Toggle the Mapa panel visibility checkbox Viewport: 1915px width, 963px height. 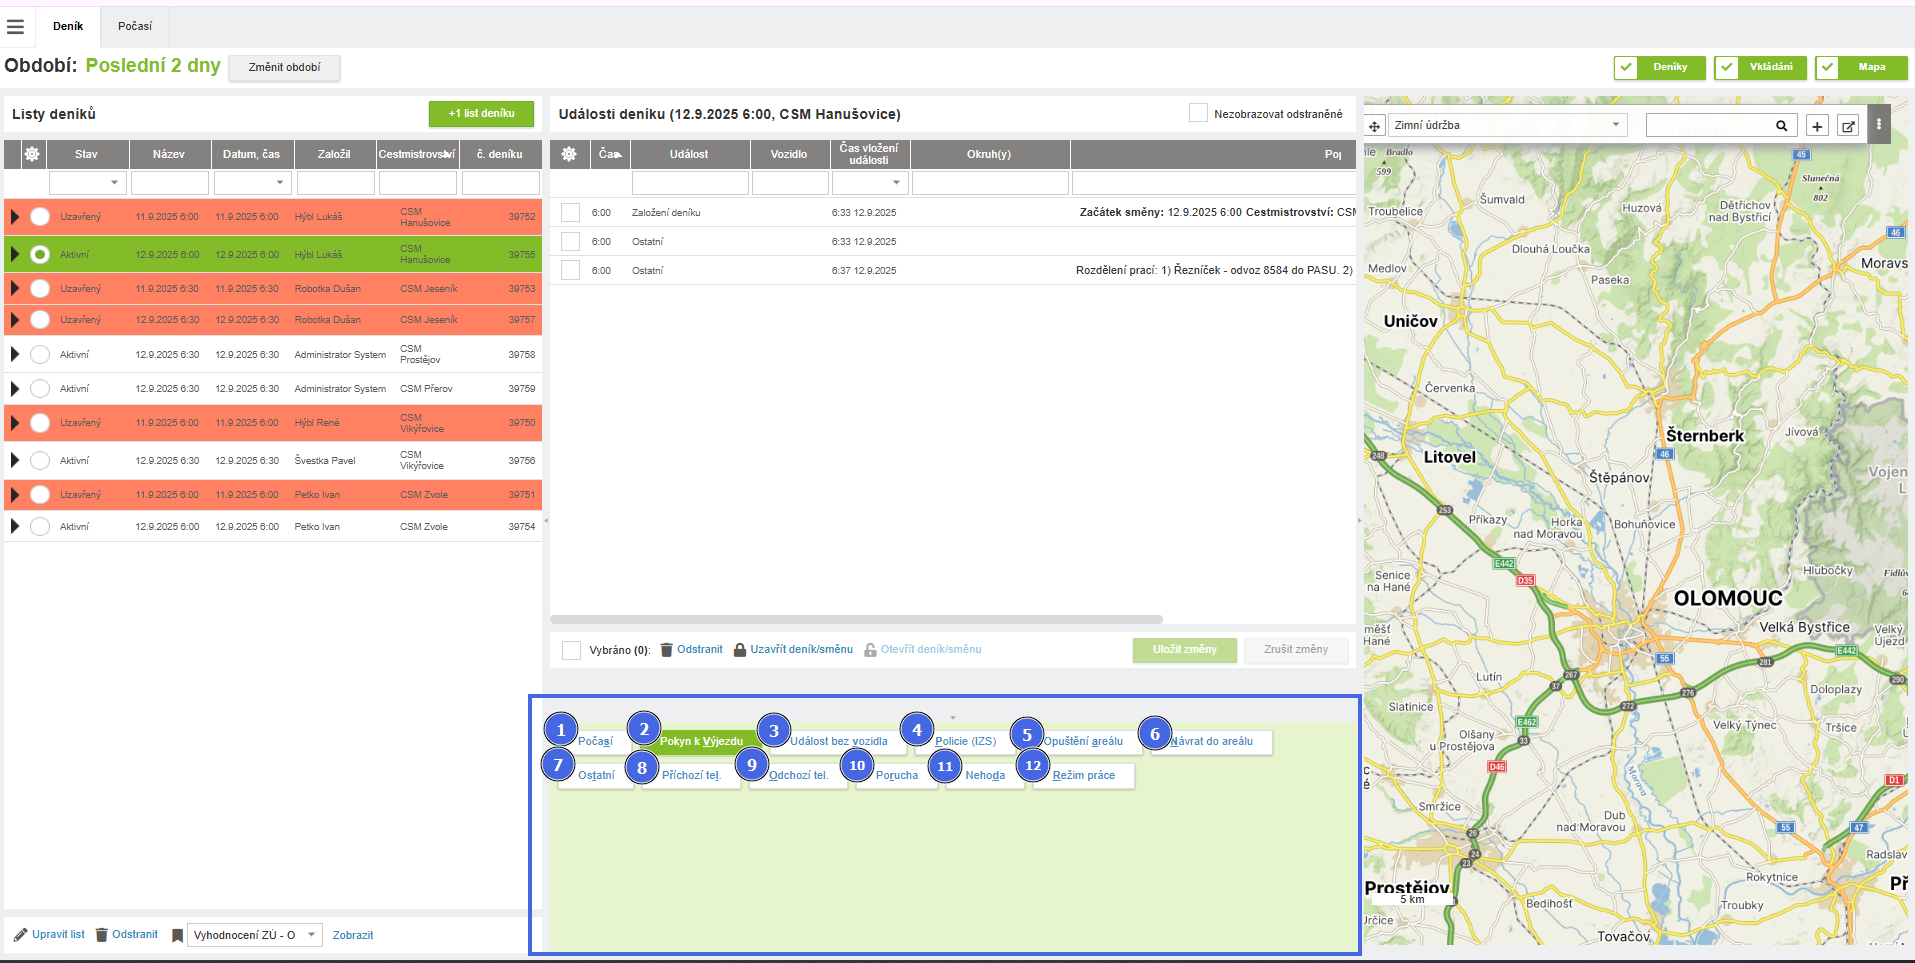click(x=1828, y=67)
